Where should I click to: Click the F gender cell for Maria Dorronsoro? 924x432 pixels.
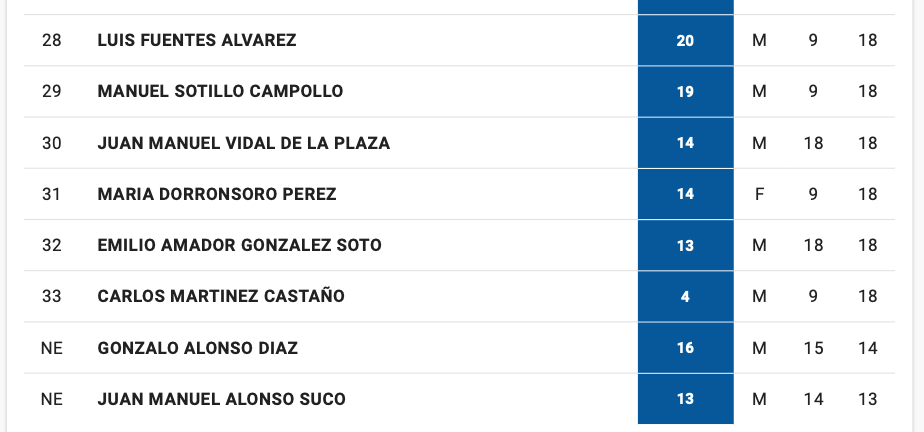pyautogui.click(x=759, y=194)
